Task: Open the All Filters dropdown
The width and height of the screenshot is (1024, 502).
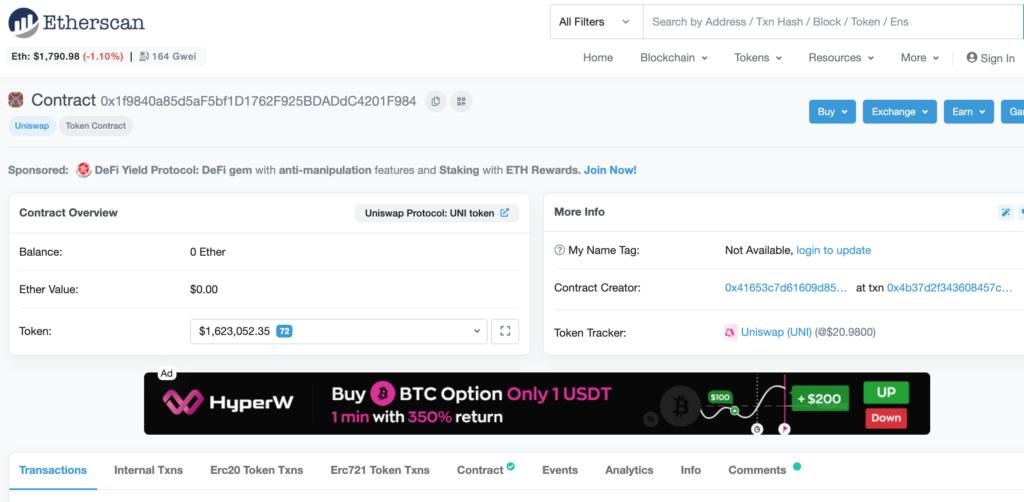Action: (596, 22)
